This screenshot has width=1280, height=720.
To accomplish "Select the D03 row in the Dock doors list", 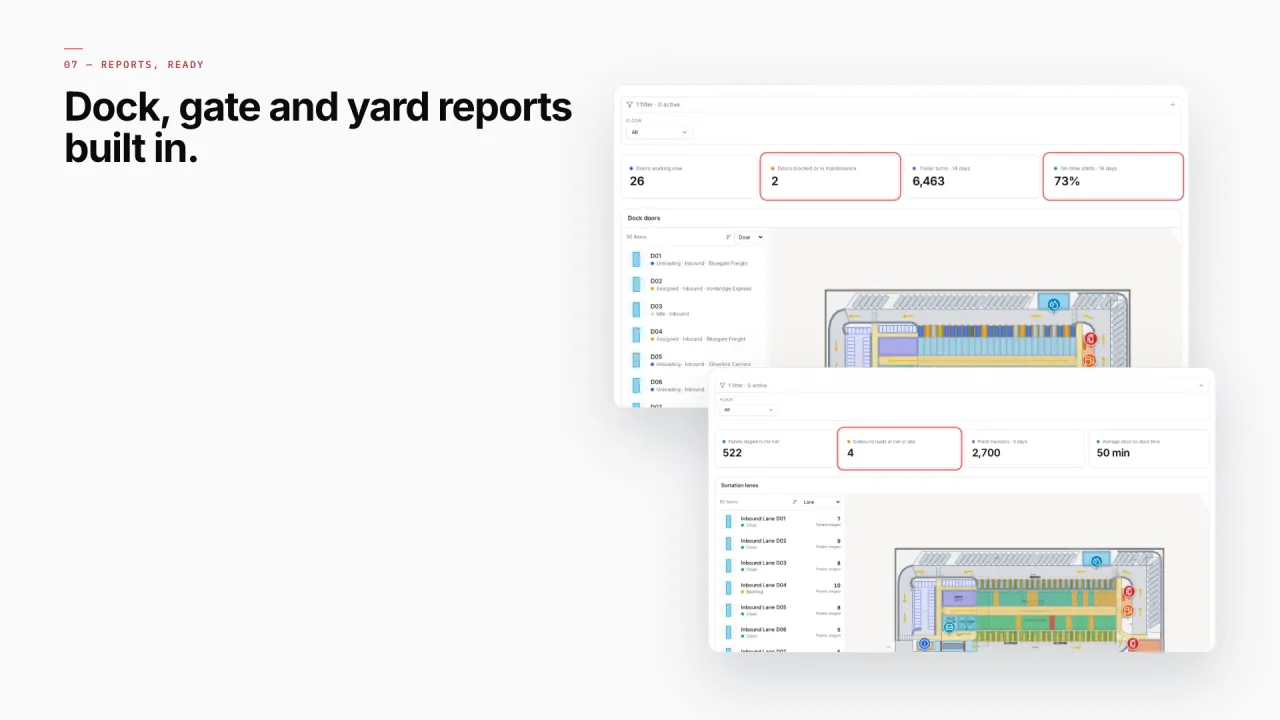I will tap(695, 310).
